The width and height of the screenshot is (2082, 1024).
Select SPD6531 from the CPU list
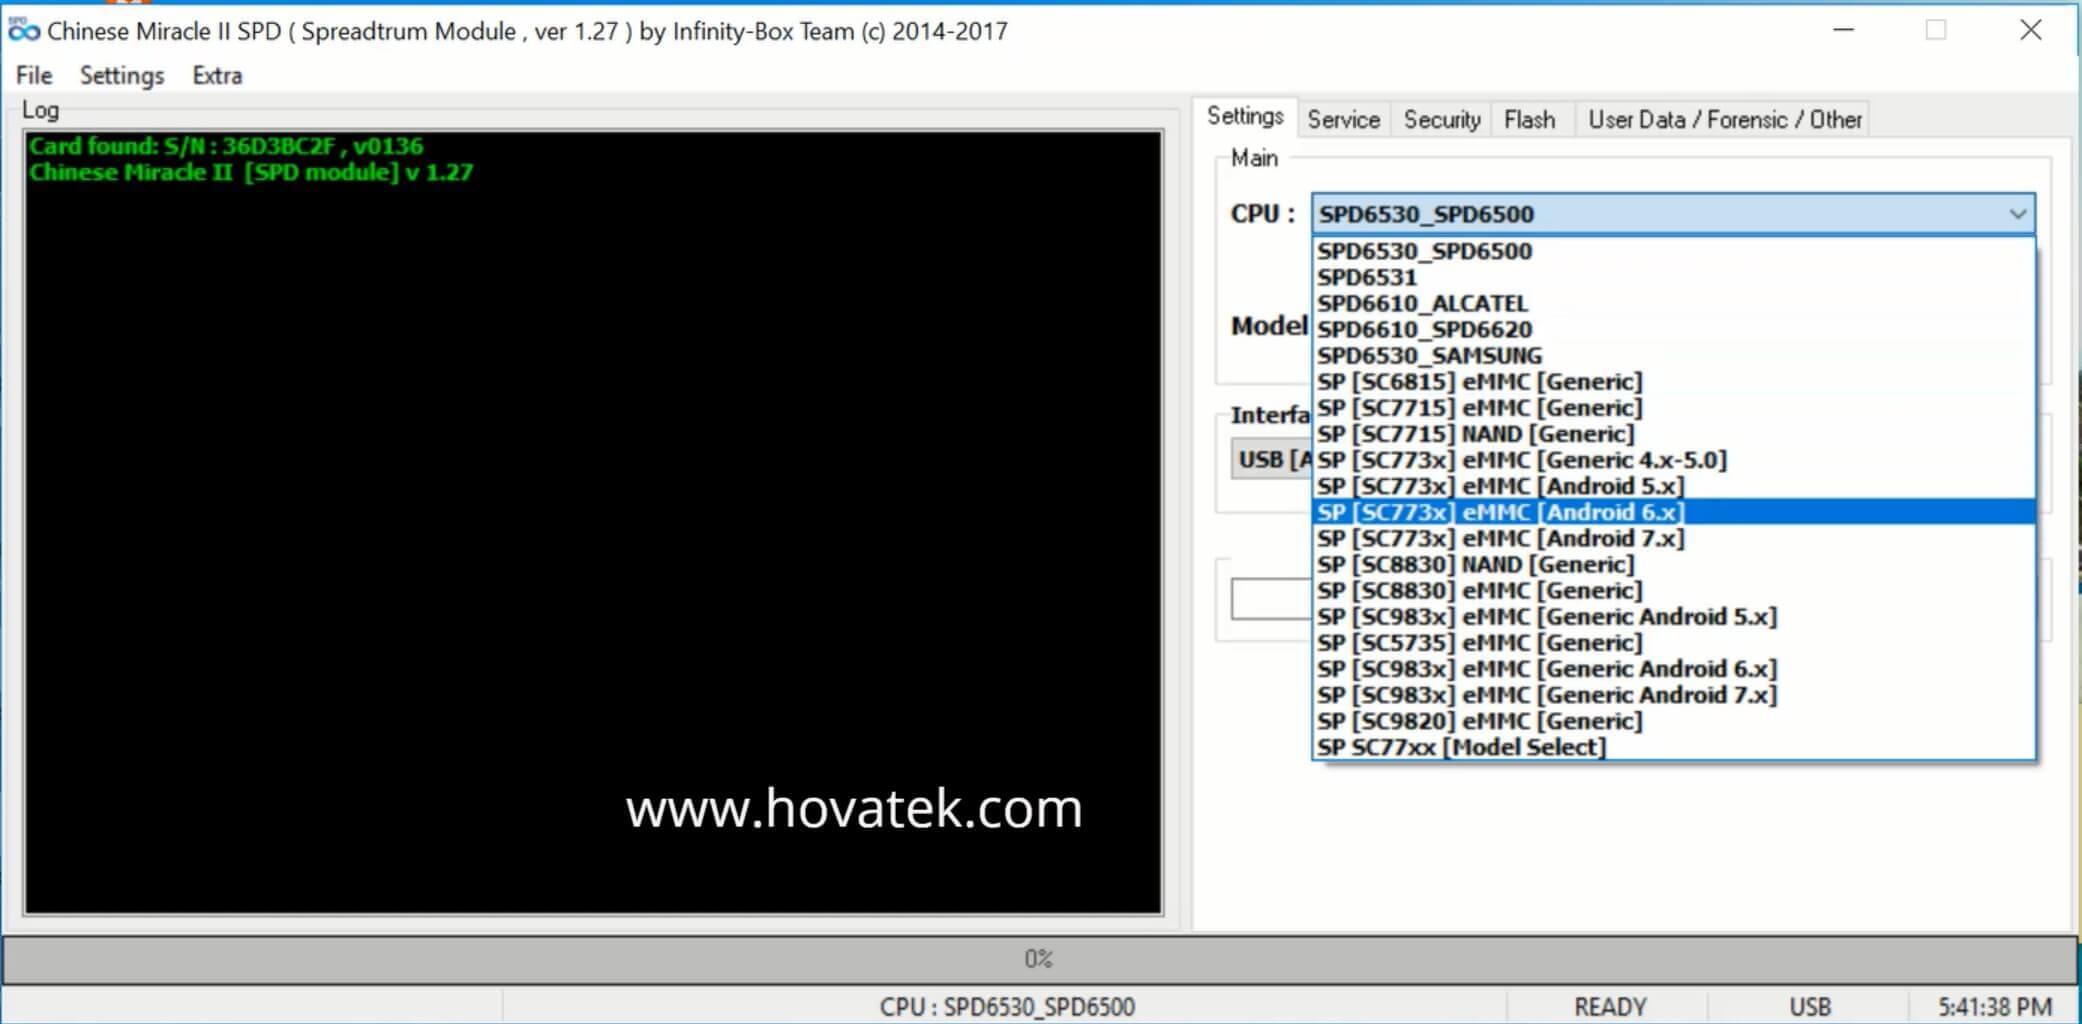pyautogui.click(x=1673, y=277)
